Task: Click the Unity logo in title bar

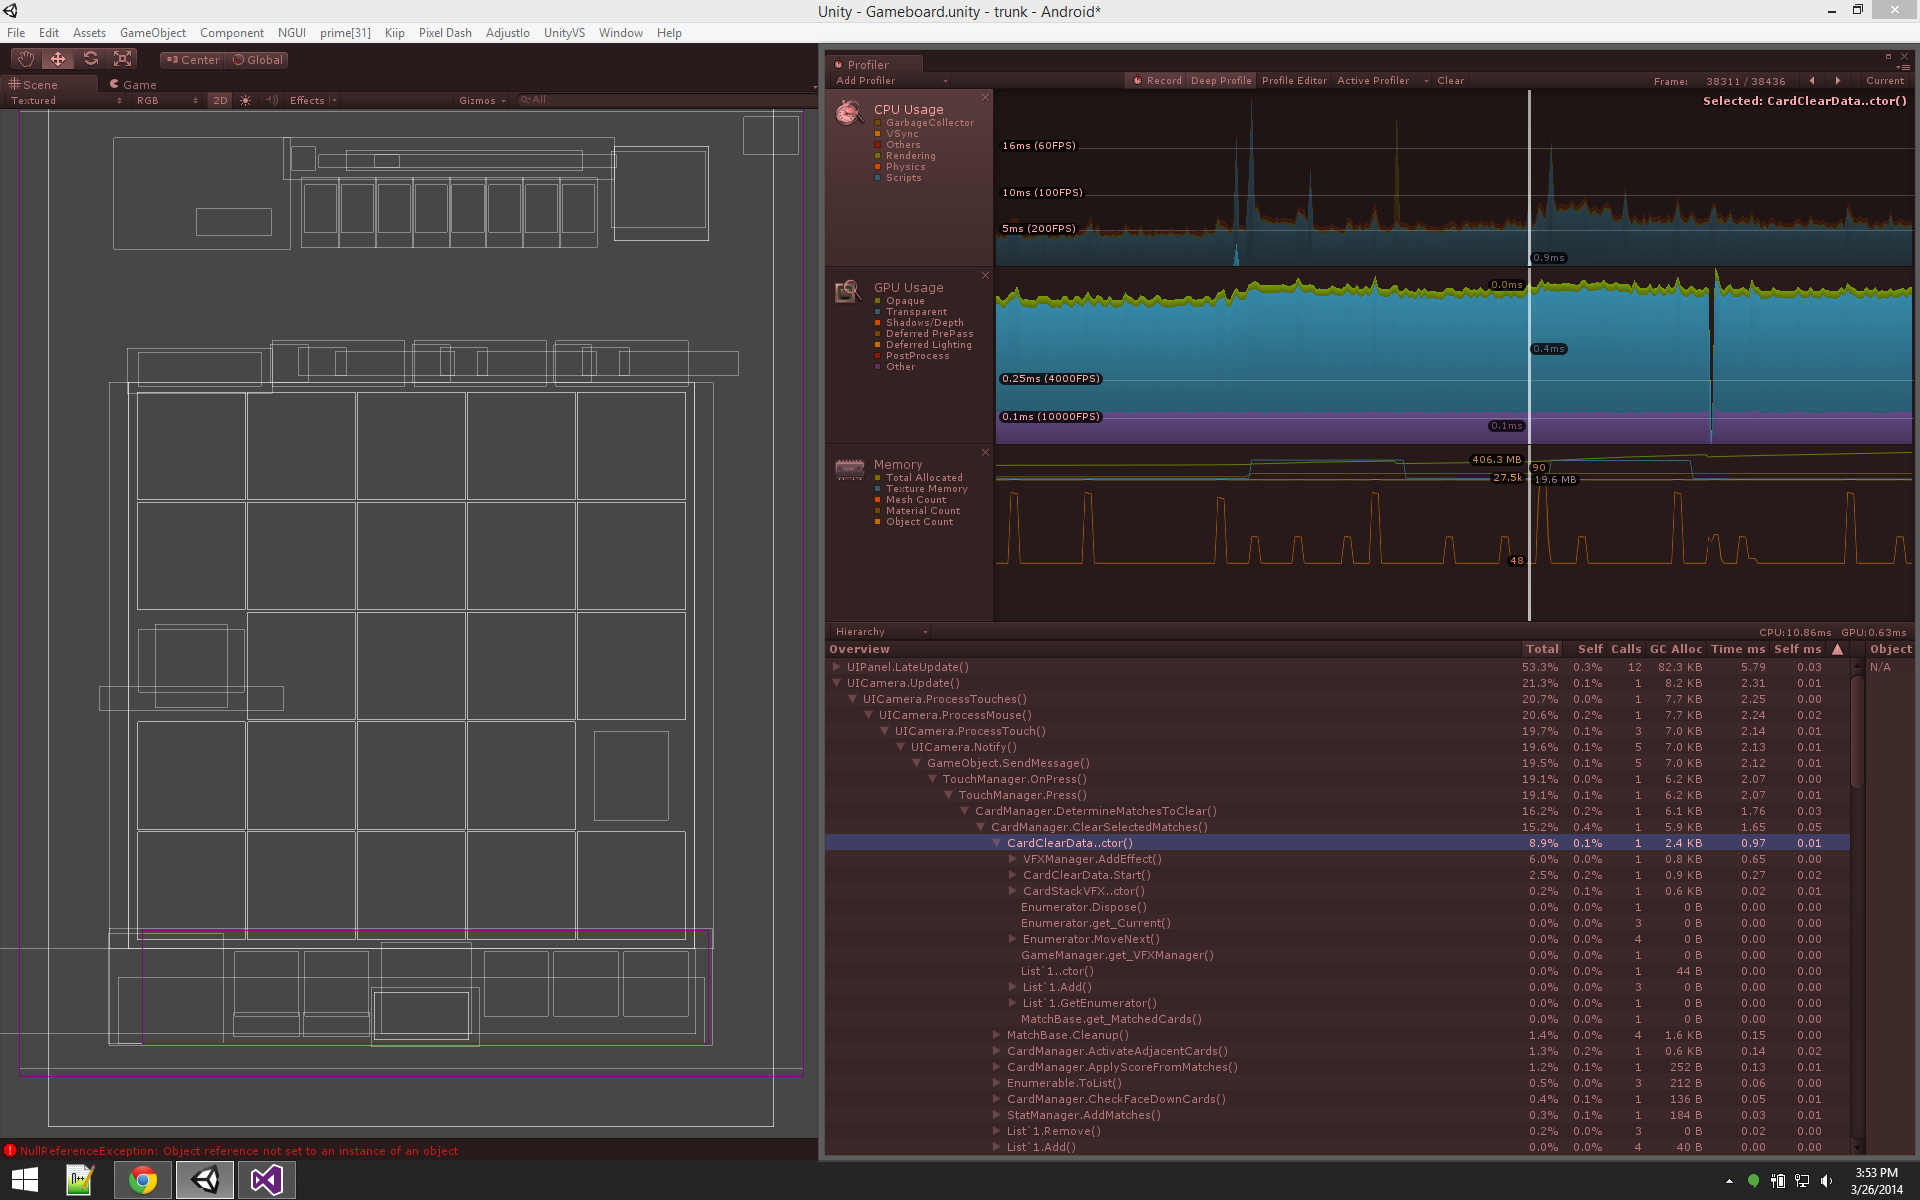Action: click(10, 11)
